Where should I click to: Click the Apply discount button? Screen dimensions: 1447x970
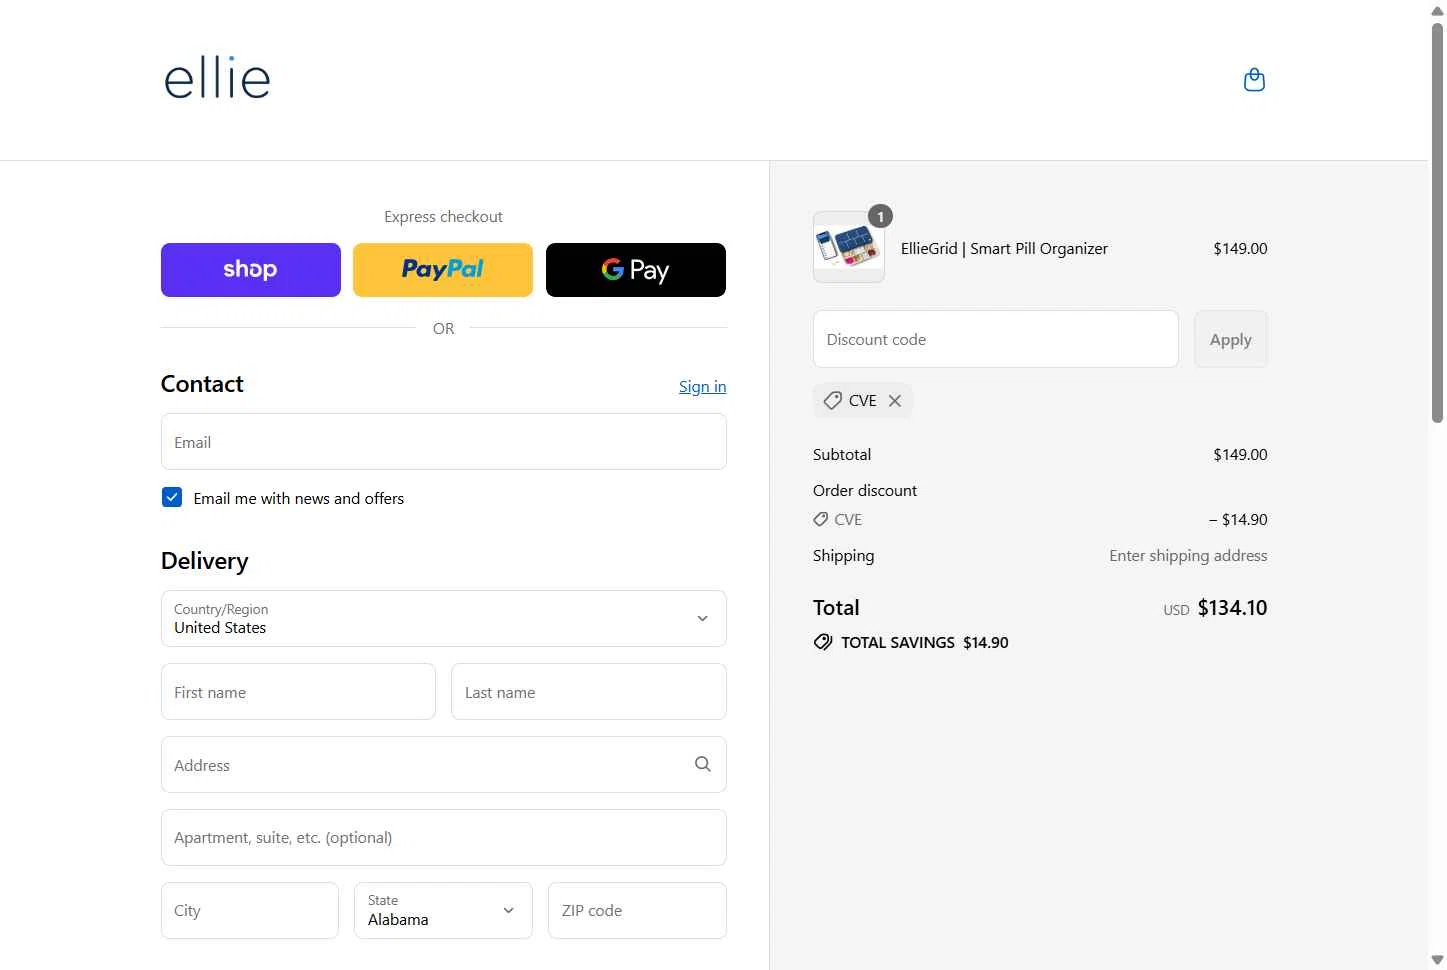point(1231,339)
